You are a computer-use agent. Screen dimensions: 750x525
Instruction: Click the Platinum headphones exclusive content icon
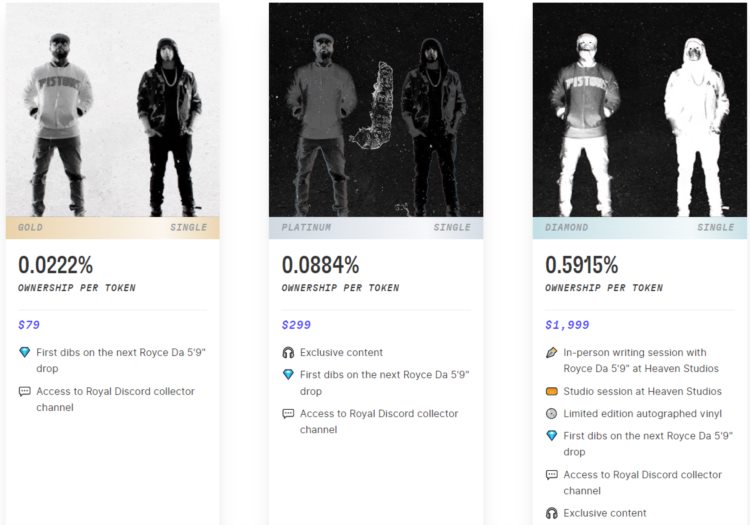pyautogui.click(x=288, y=353)
